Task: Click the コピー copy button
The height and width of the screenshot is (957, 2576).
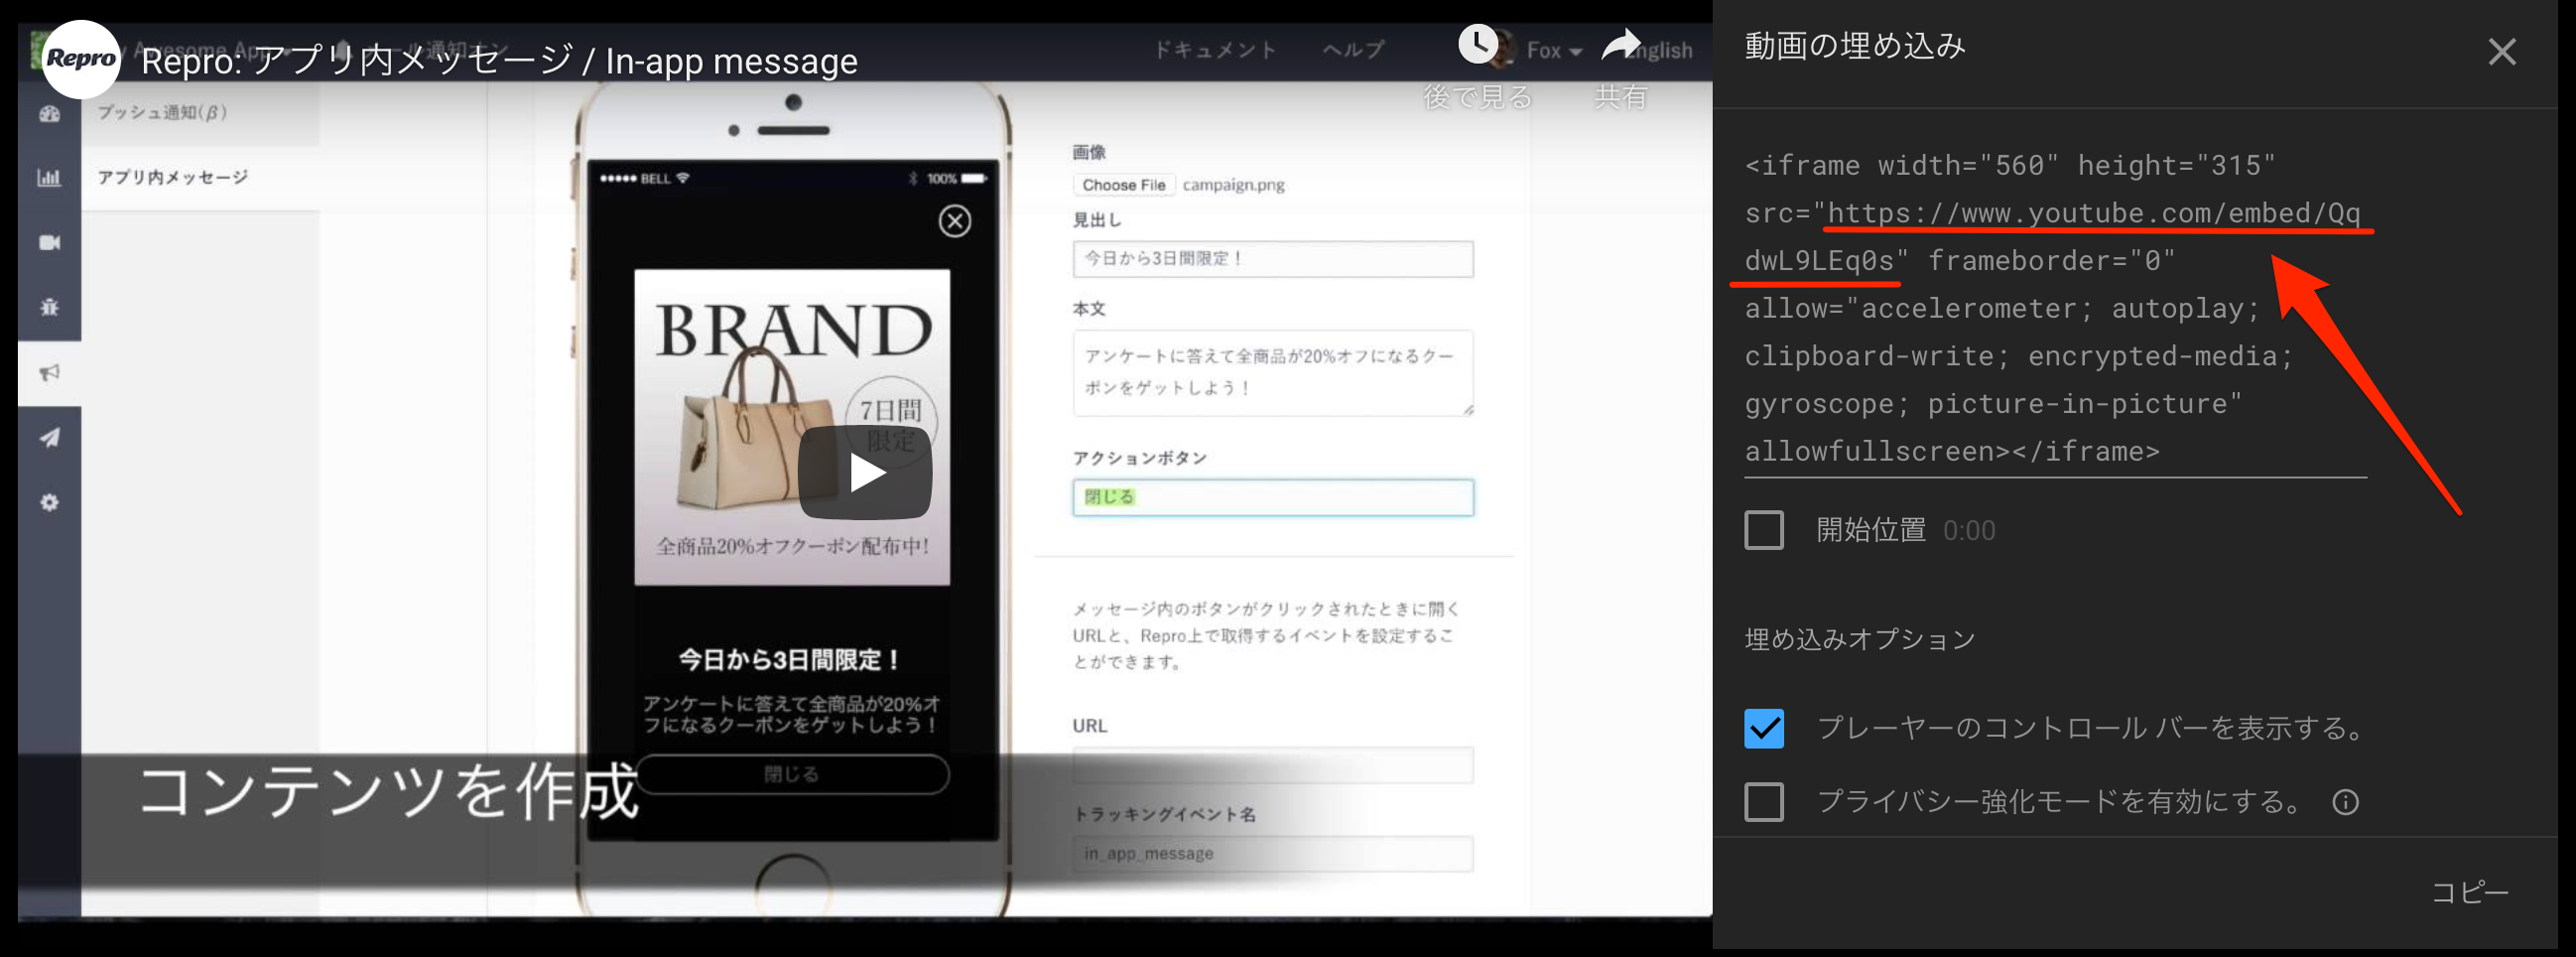Action: pyautogui.click(x=2470, y=892)
